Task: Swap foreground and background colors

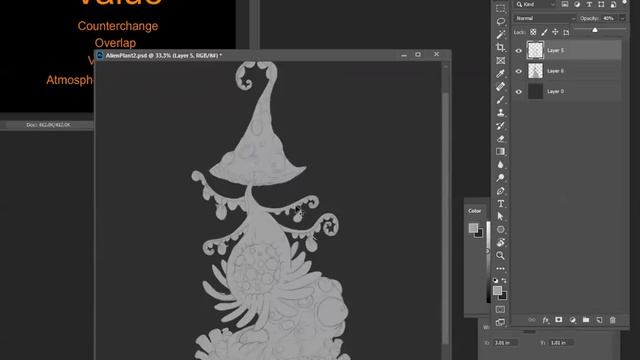Action: 504,280
